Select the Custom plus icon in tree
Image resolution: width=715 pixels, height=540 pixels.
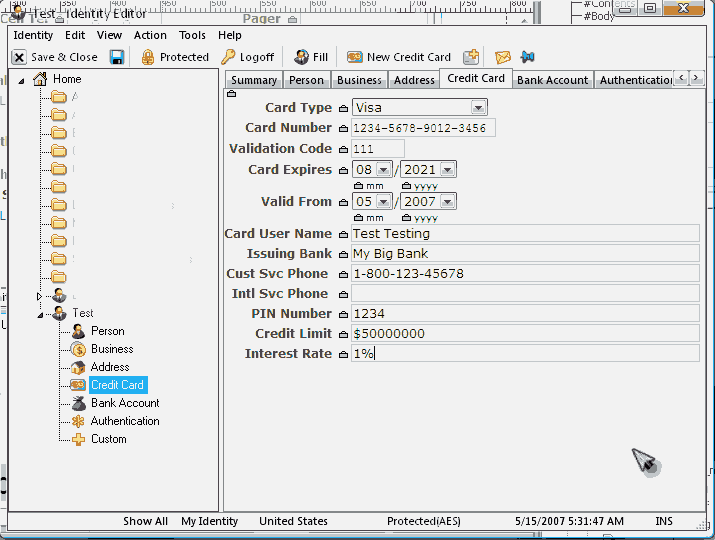pos(78,439)
